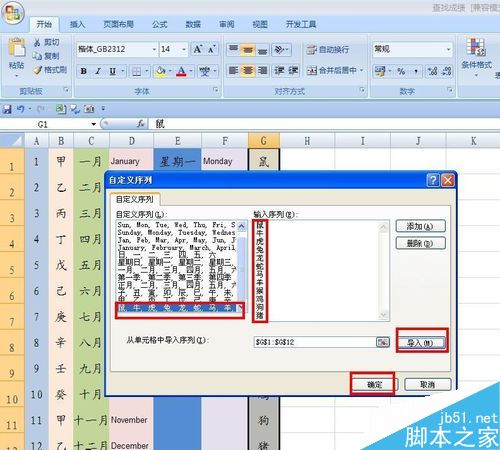Click the 添加(A) button
Image resolution: width=500 pixels, height=450 pixels.
point(420,226)
